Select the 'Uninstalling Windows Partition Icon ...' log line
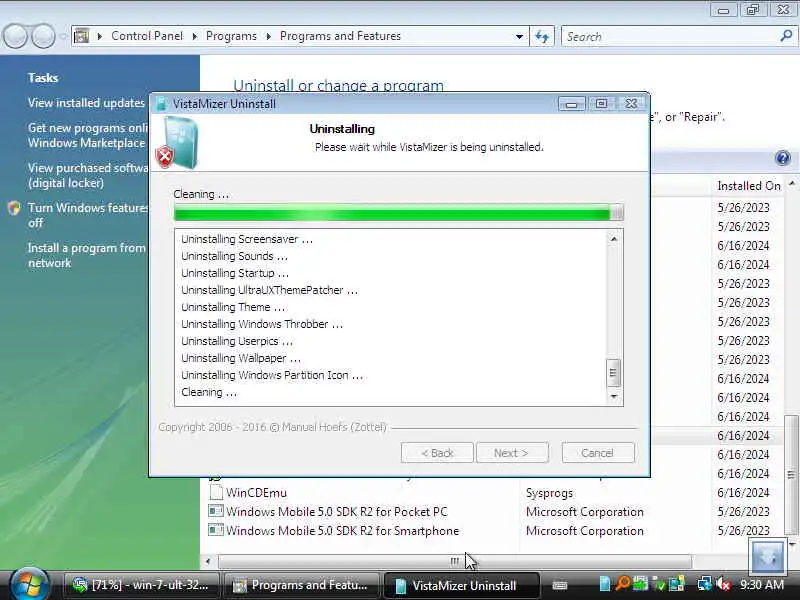 click(x=272, y=375)
